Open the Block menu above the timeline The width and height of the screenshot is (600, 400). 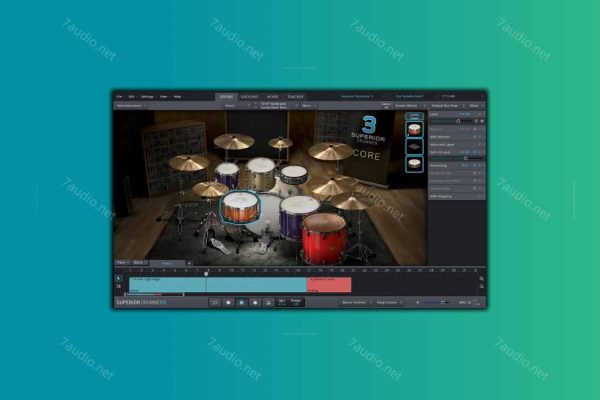[x=139, y=263]
